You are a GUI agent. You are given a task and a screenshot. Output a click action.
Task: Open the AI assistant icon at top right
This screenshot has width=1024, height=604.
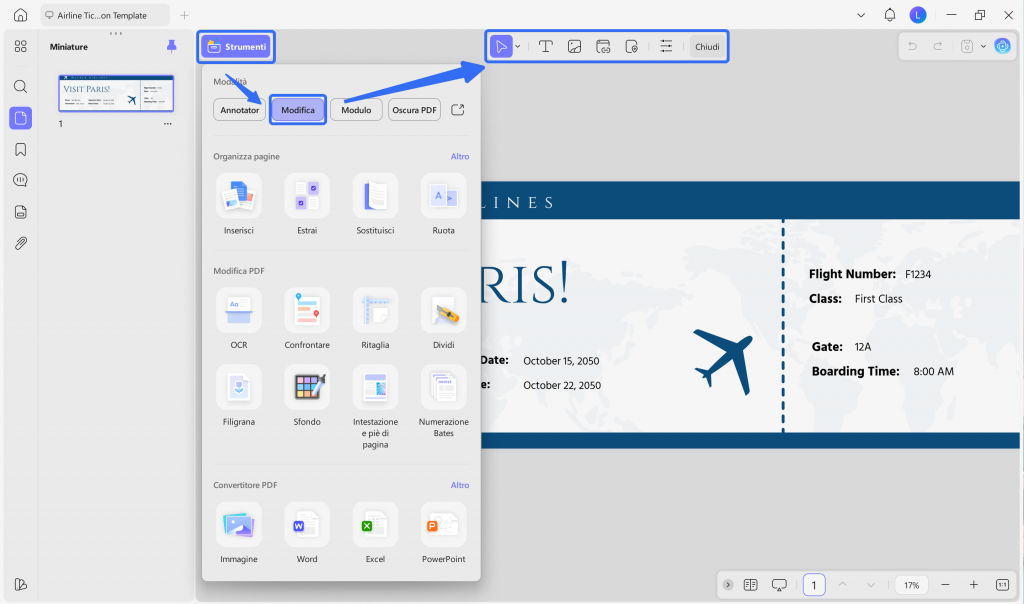pos(1002,46)
